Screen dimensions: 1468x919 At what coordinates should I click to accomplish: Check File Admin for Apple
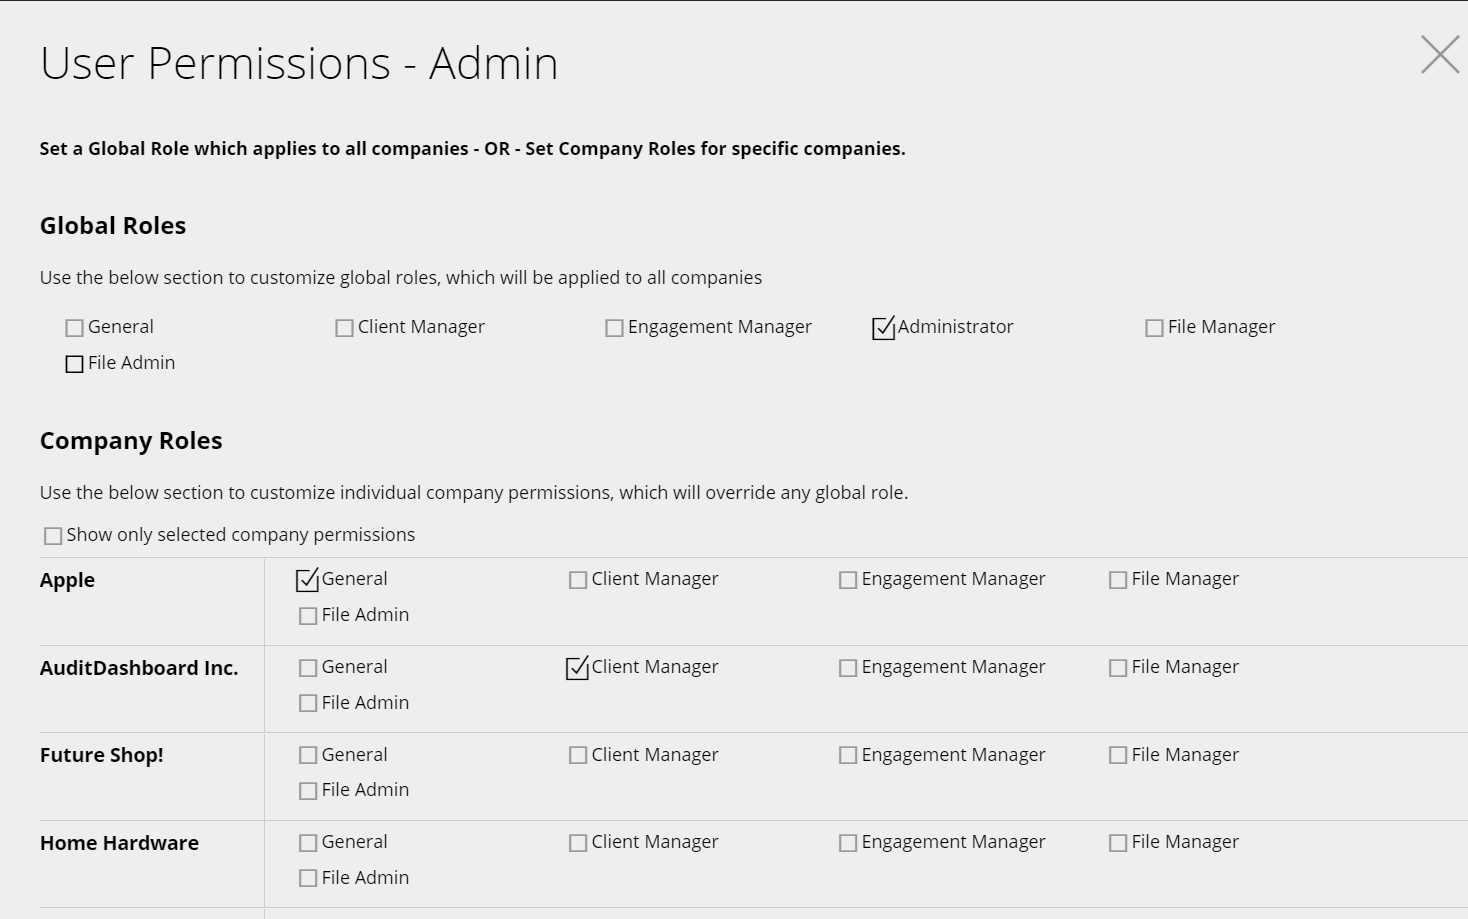click(x=308, y=616)
